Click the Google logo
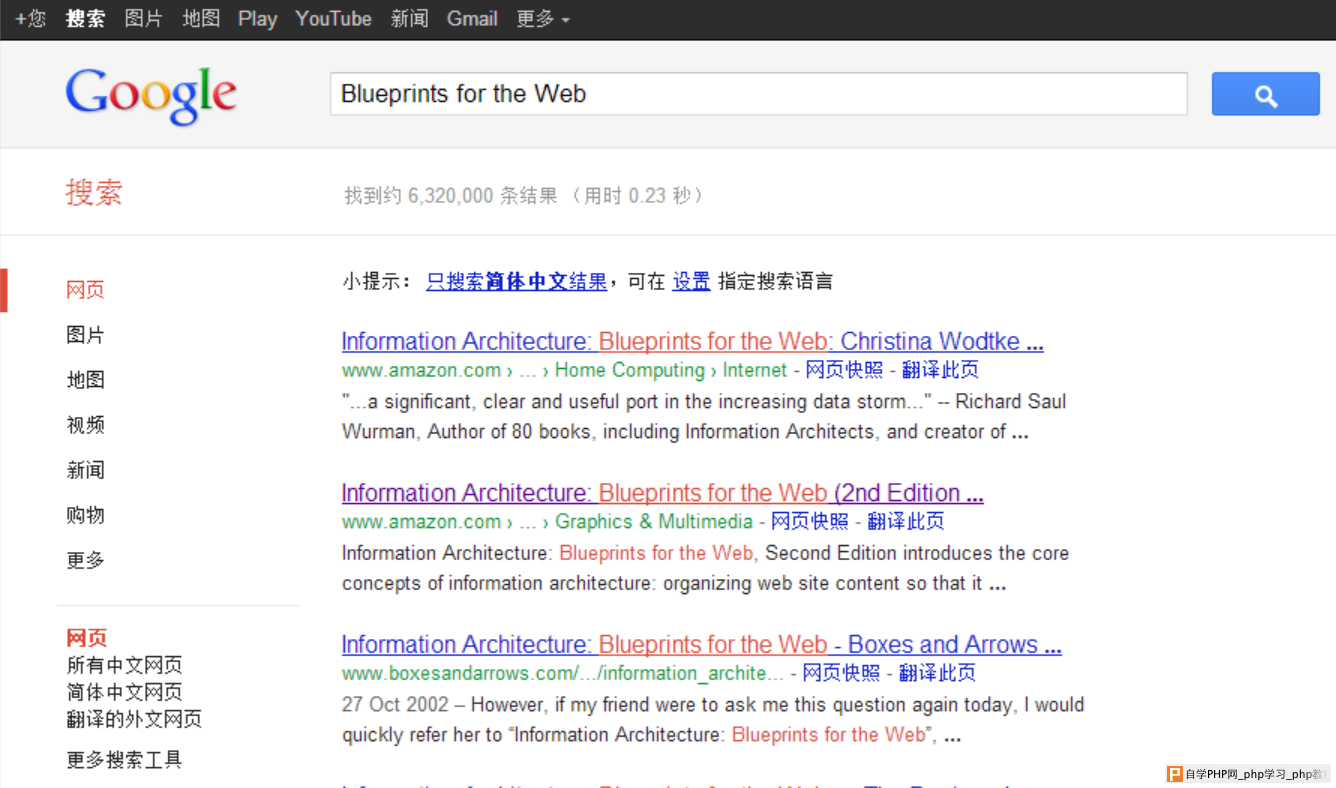 [151, 96]
